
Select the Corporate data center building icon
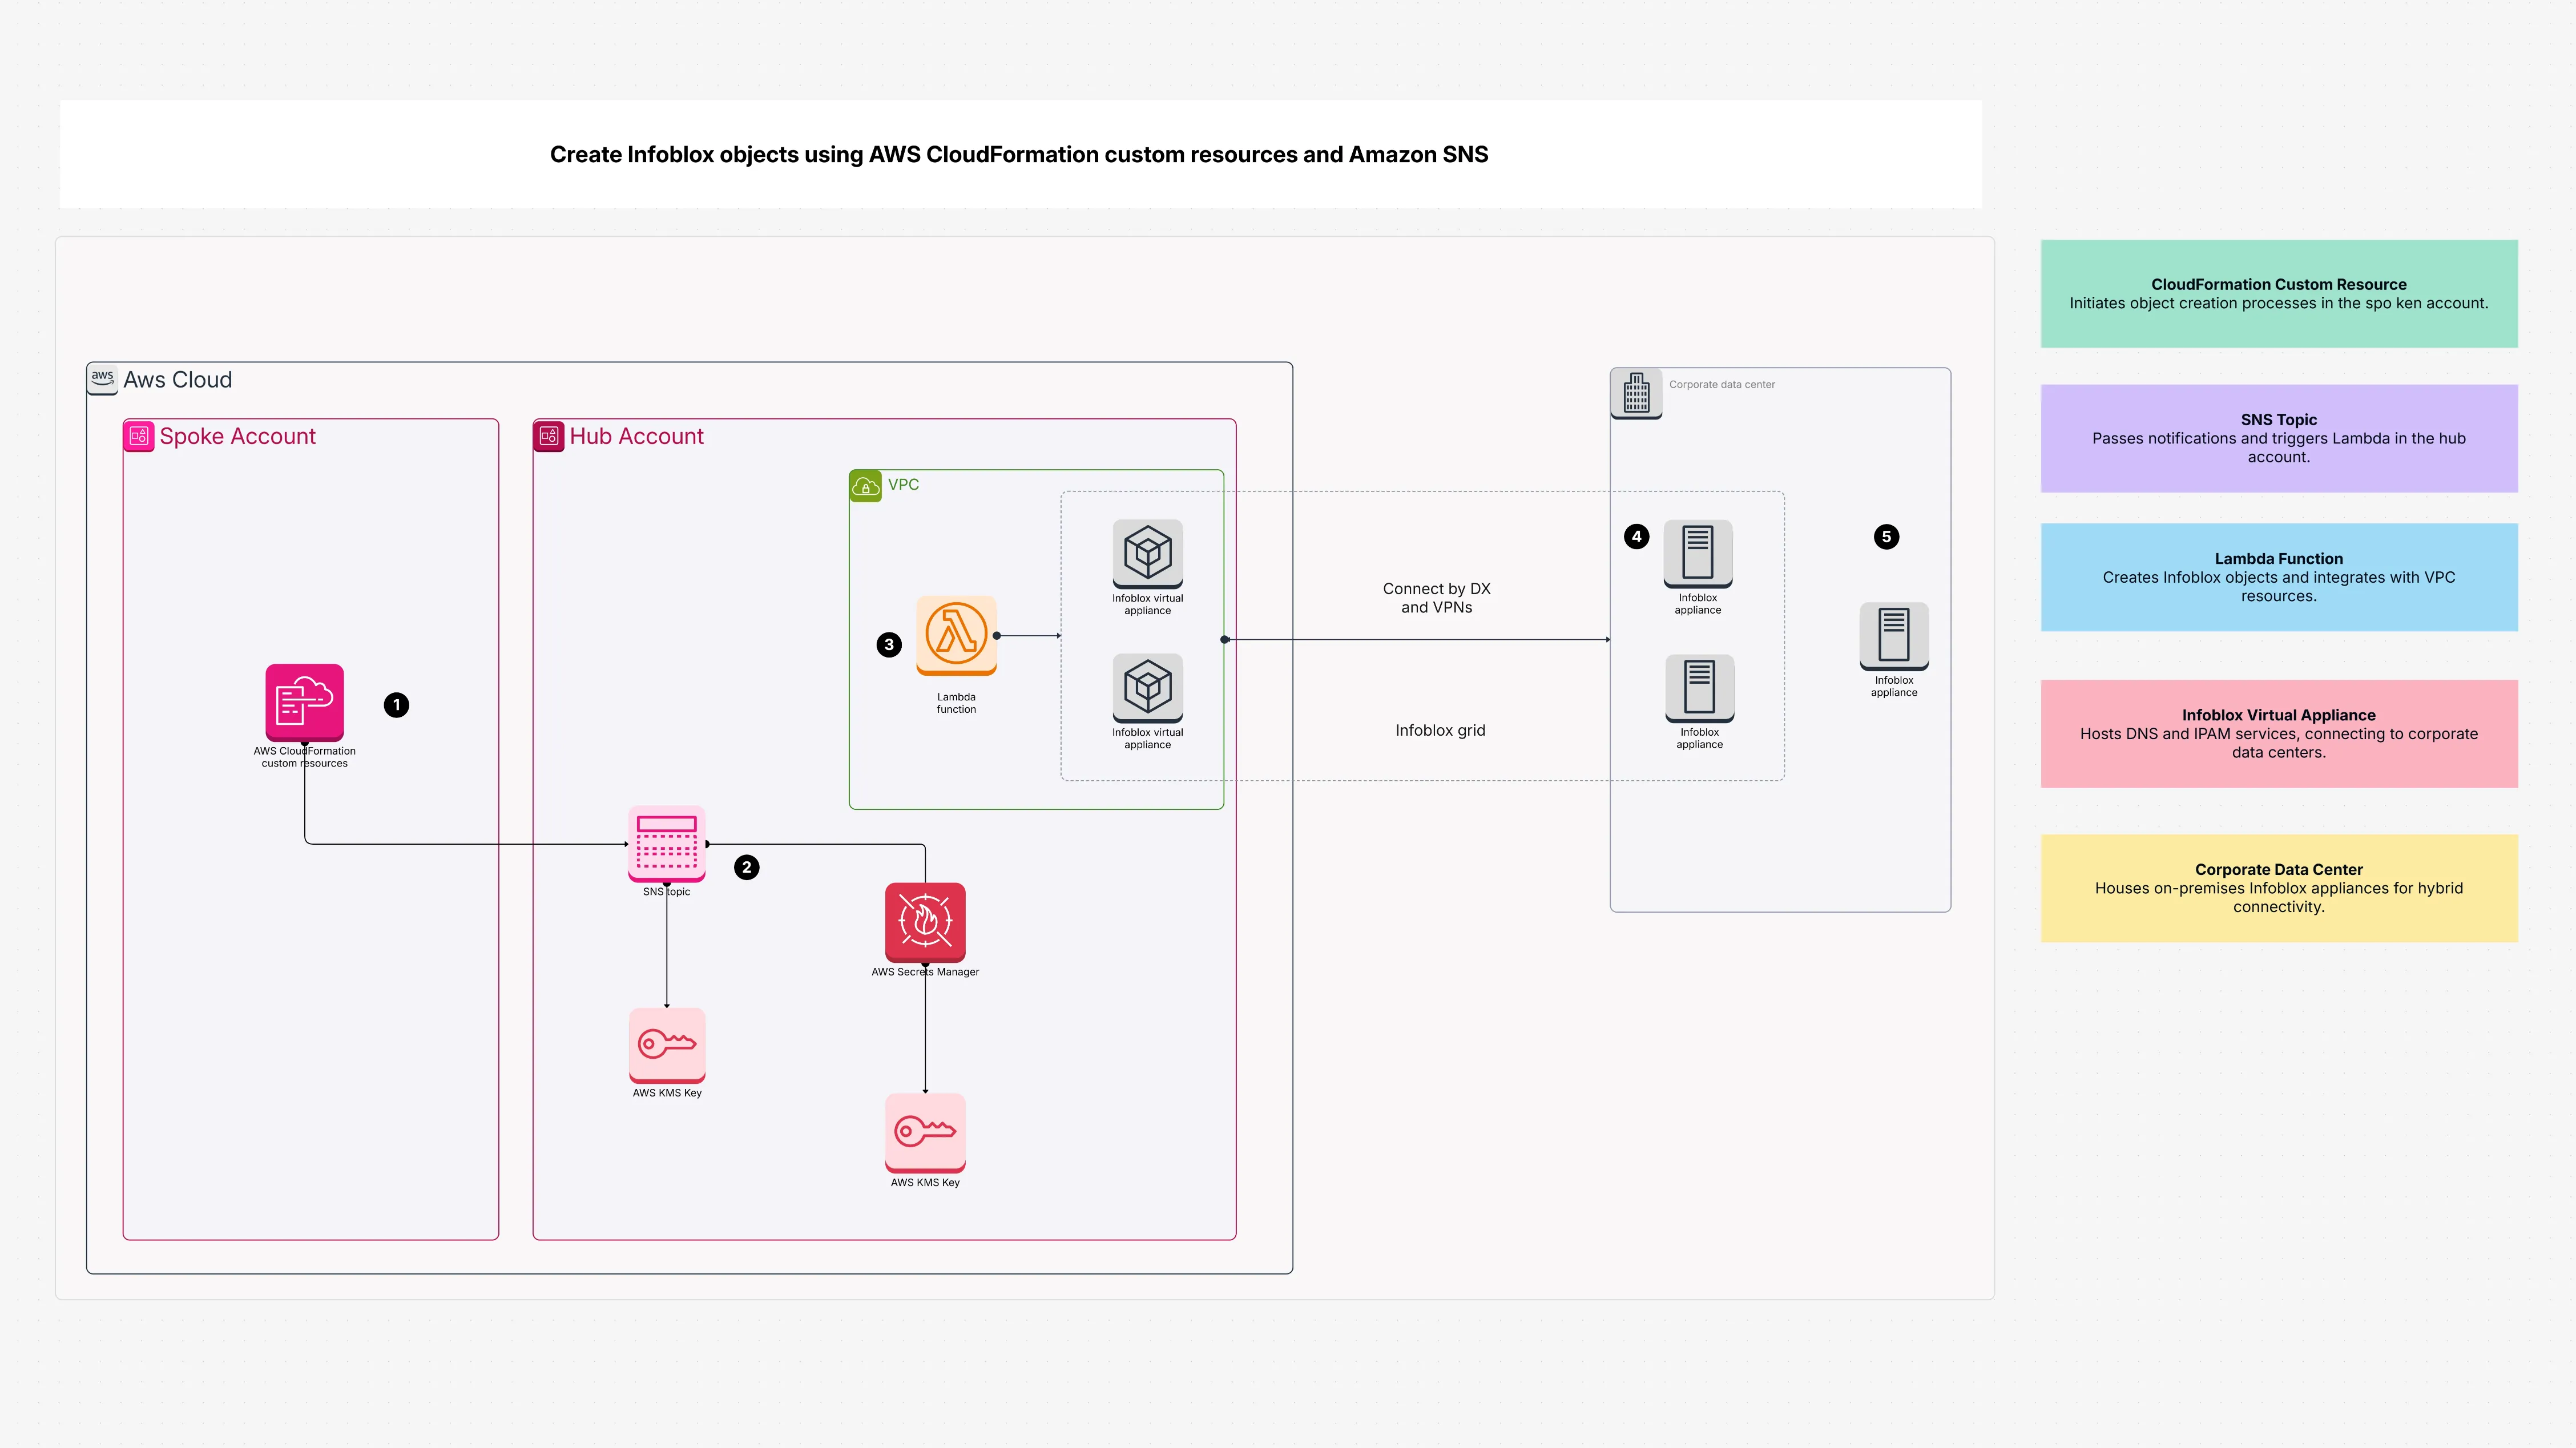(x=1636, y=392)
